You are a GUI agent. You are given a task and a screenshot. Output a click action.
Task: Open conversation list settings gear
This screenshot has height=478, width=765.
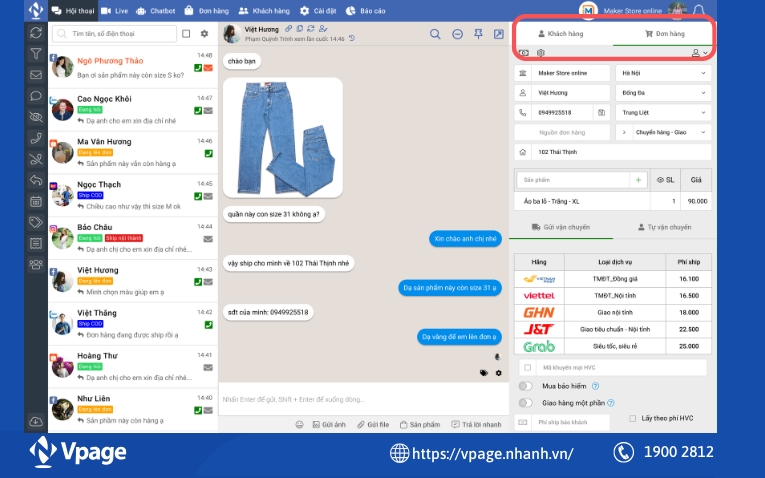tap(204, 34)
